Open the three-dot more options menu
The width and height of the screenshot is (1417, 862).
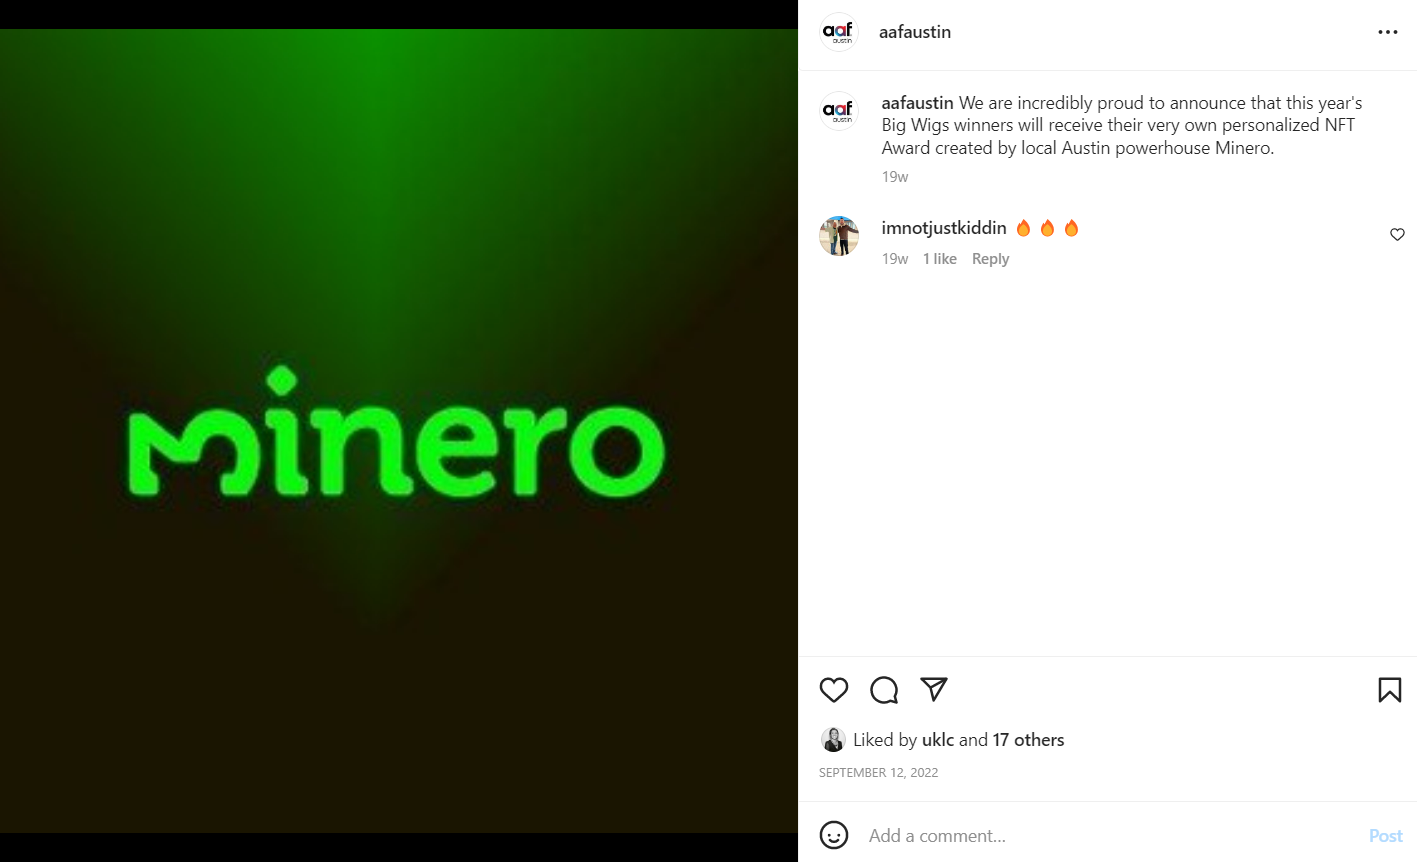[x=1388, y=32]
